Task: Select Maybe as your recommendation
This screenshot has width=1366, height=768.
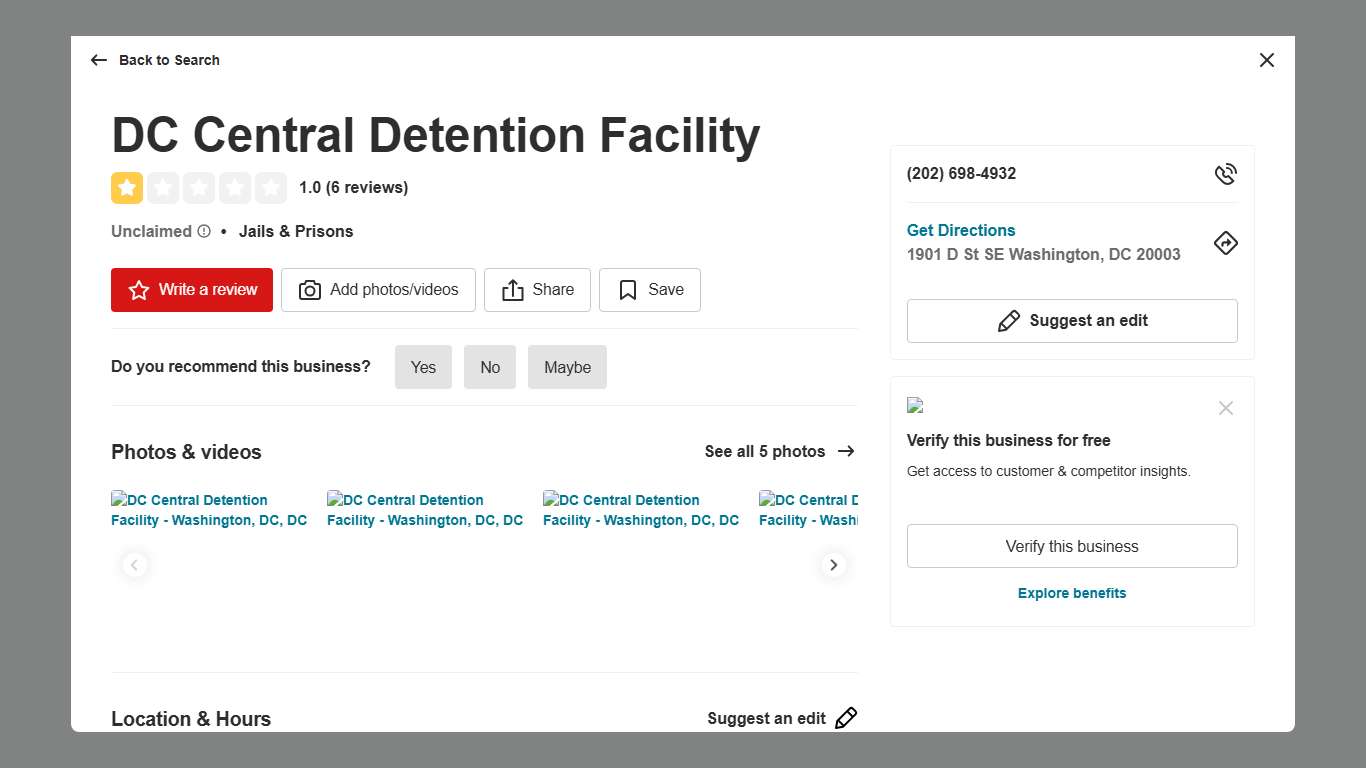Action: click(x=567, y=367)
